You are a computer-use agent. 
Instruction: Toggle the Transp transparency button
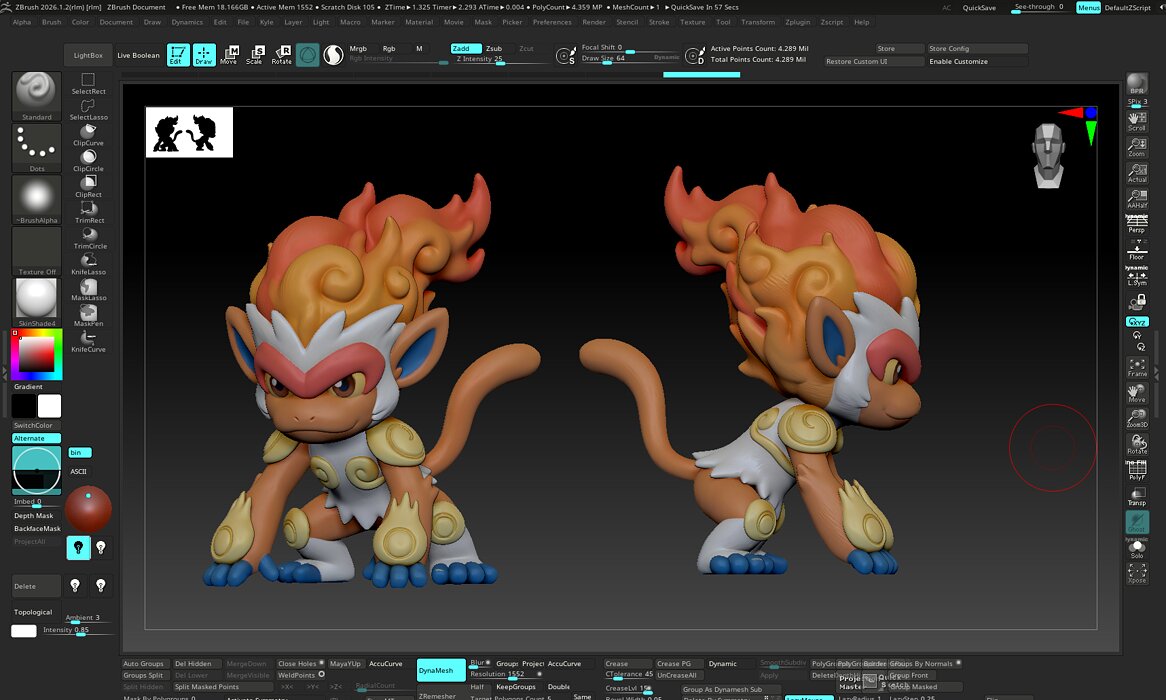click(x=1137, y=496)
